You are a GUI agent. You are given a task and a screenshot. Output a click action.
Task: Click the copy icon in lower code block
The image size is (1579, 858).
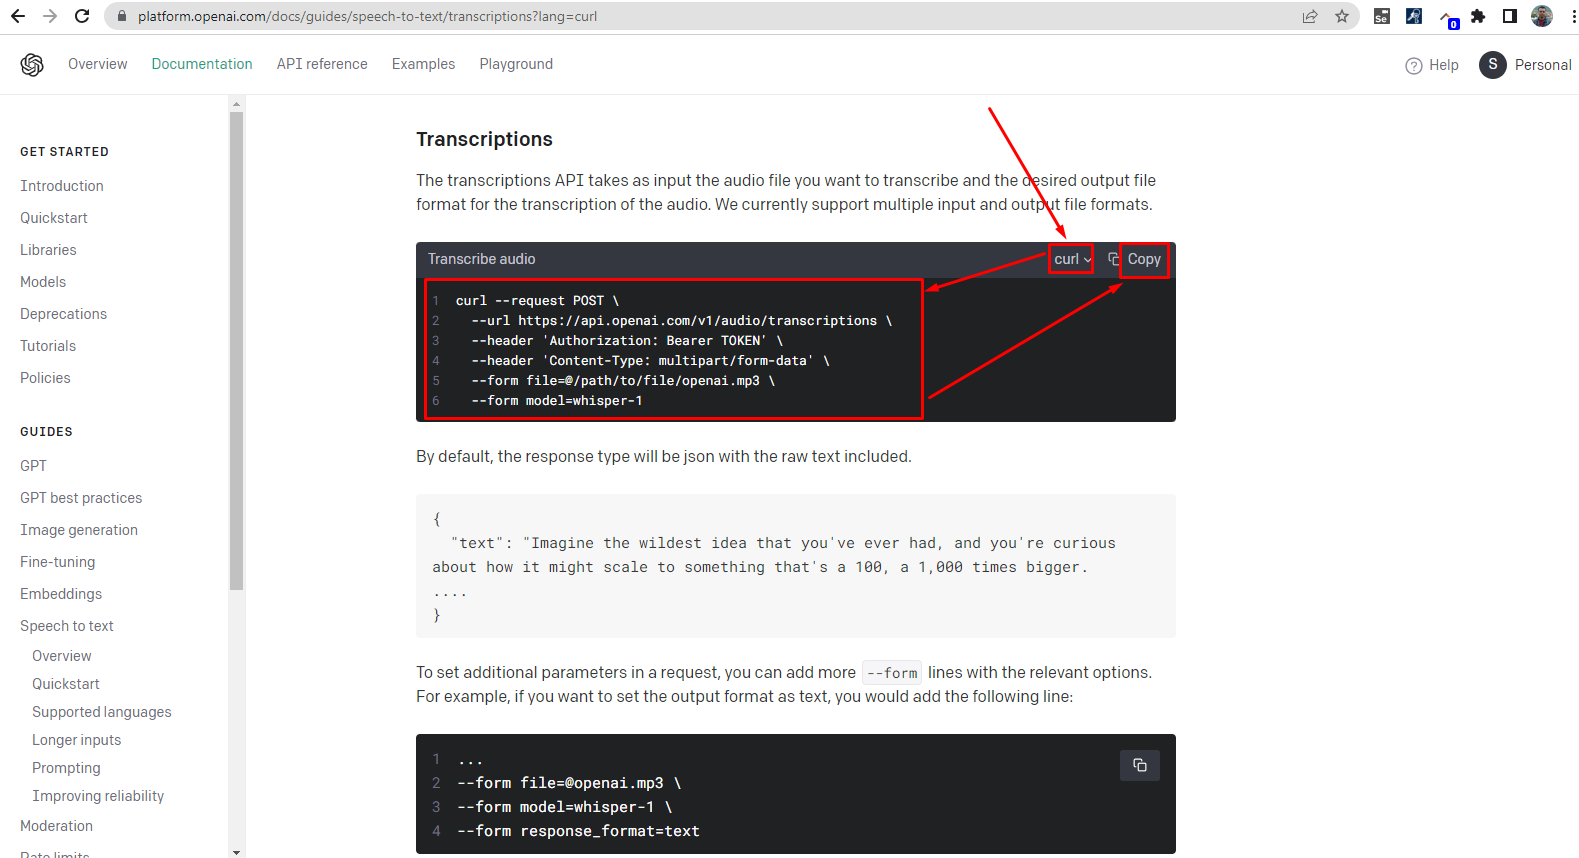[x=1140, y=765]
